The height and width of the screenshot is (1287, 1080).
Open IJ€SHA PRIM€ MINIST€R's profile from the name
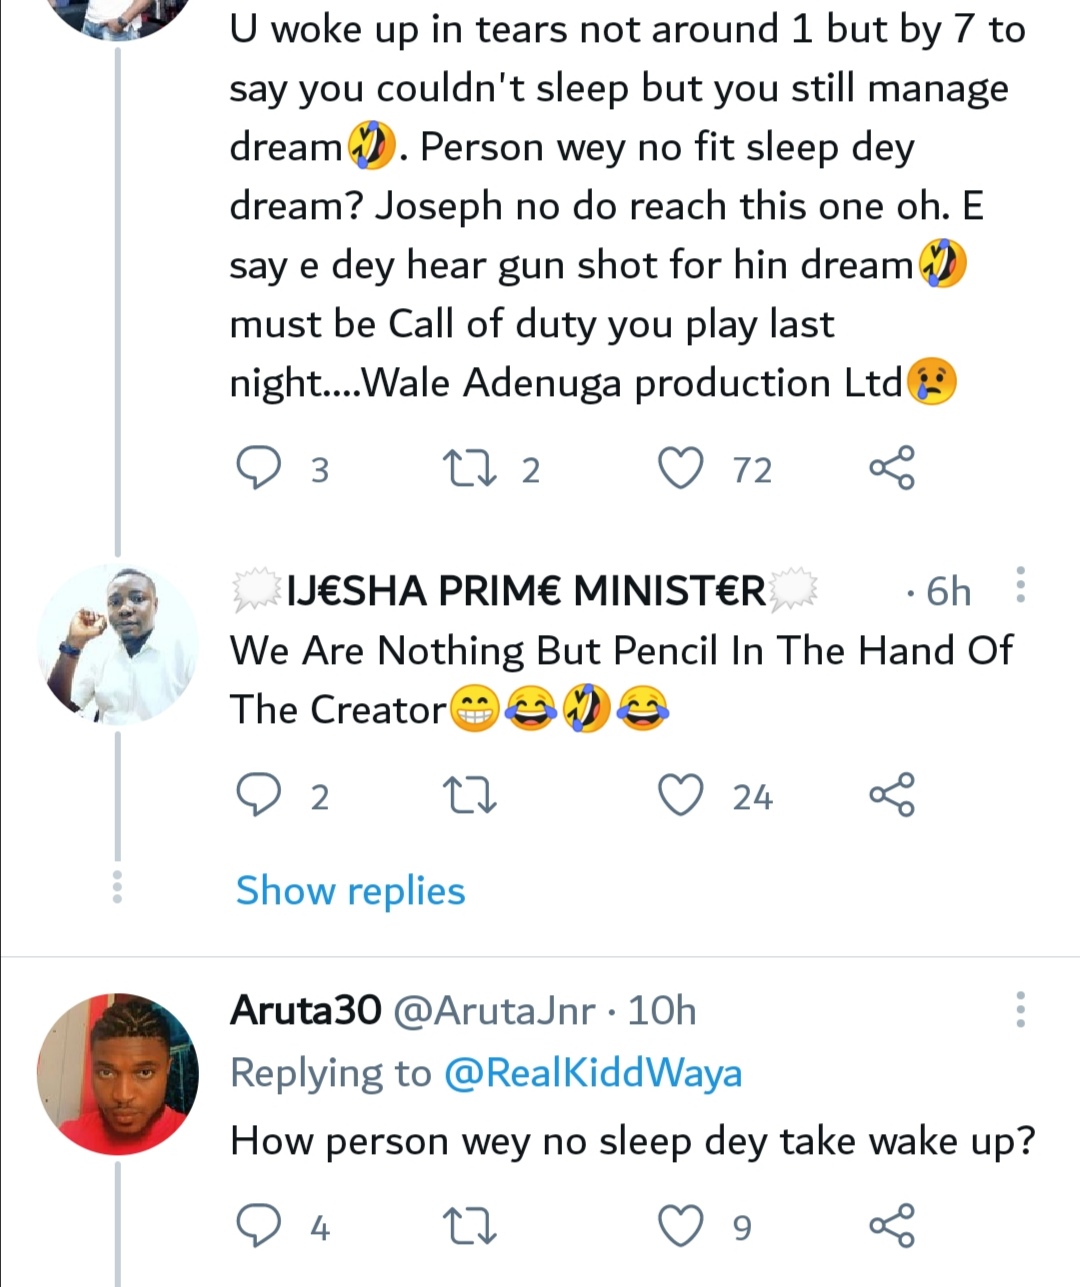point(526,591)
